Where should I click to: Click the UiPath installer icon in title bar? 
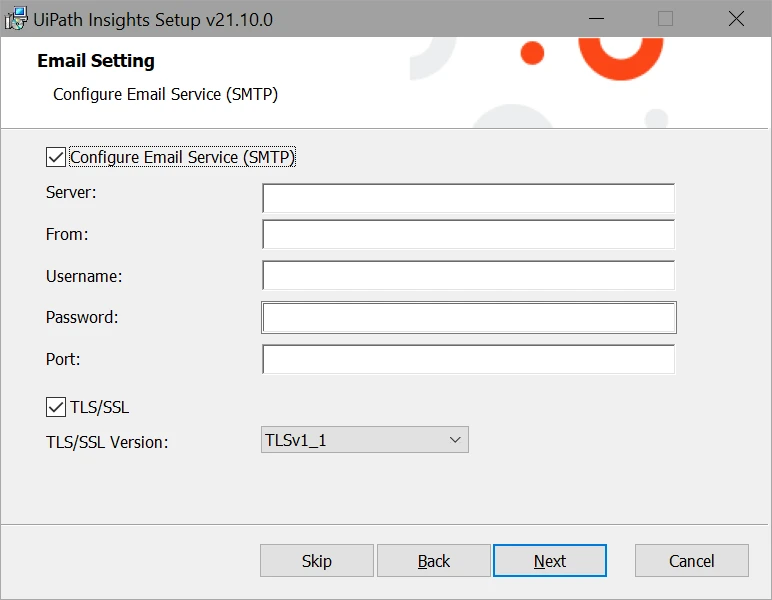click(16, 18)
